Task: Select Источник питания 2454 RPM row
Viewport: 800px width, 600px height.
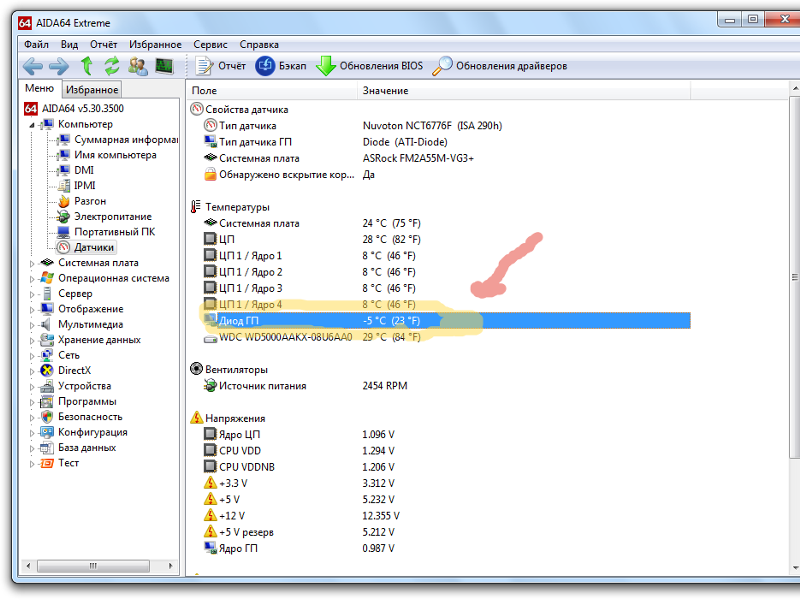Action: 439,386
